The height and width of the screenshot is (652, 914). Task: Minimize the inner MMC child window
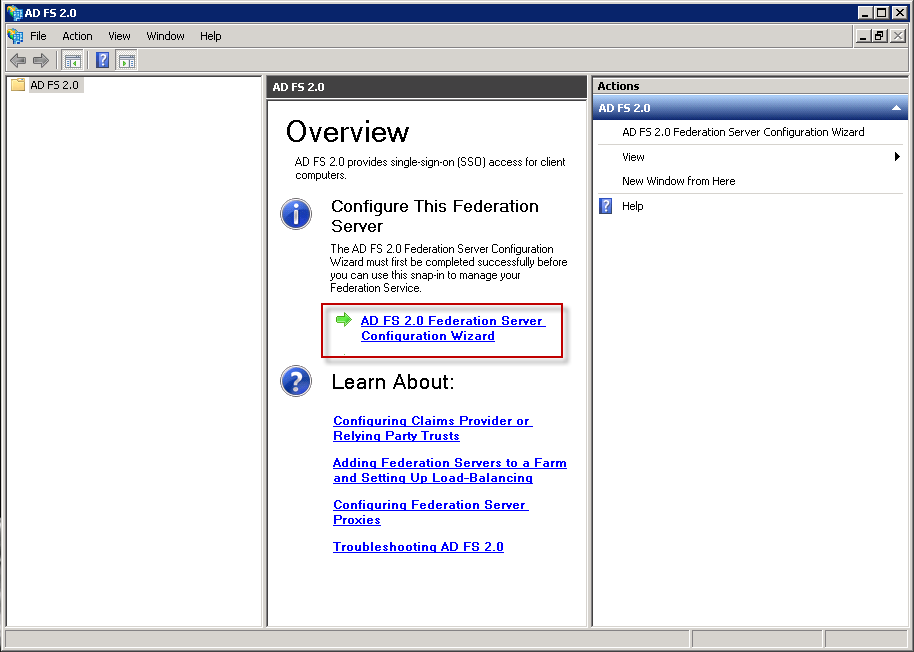coord(863,36)
